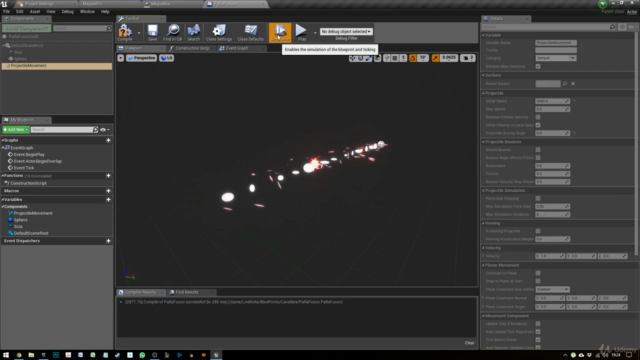Search Parent Socket with magnifier icon

pyautogui.click(x=565, y=84)
